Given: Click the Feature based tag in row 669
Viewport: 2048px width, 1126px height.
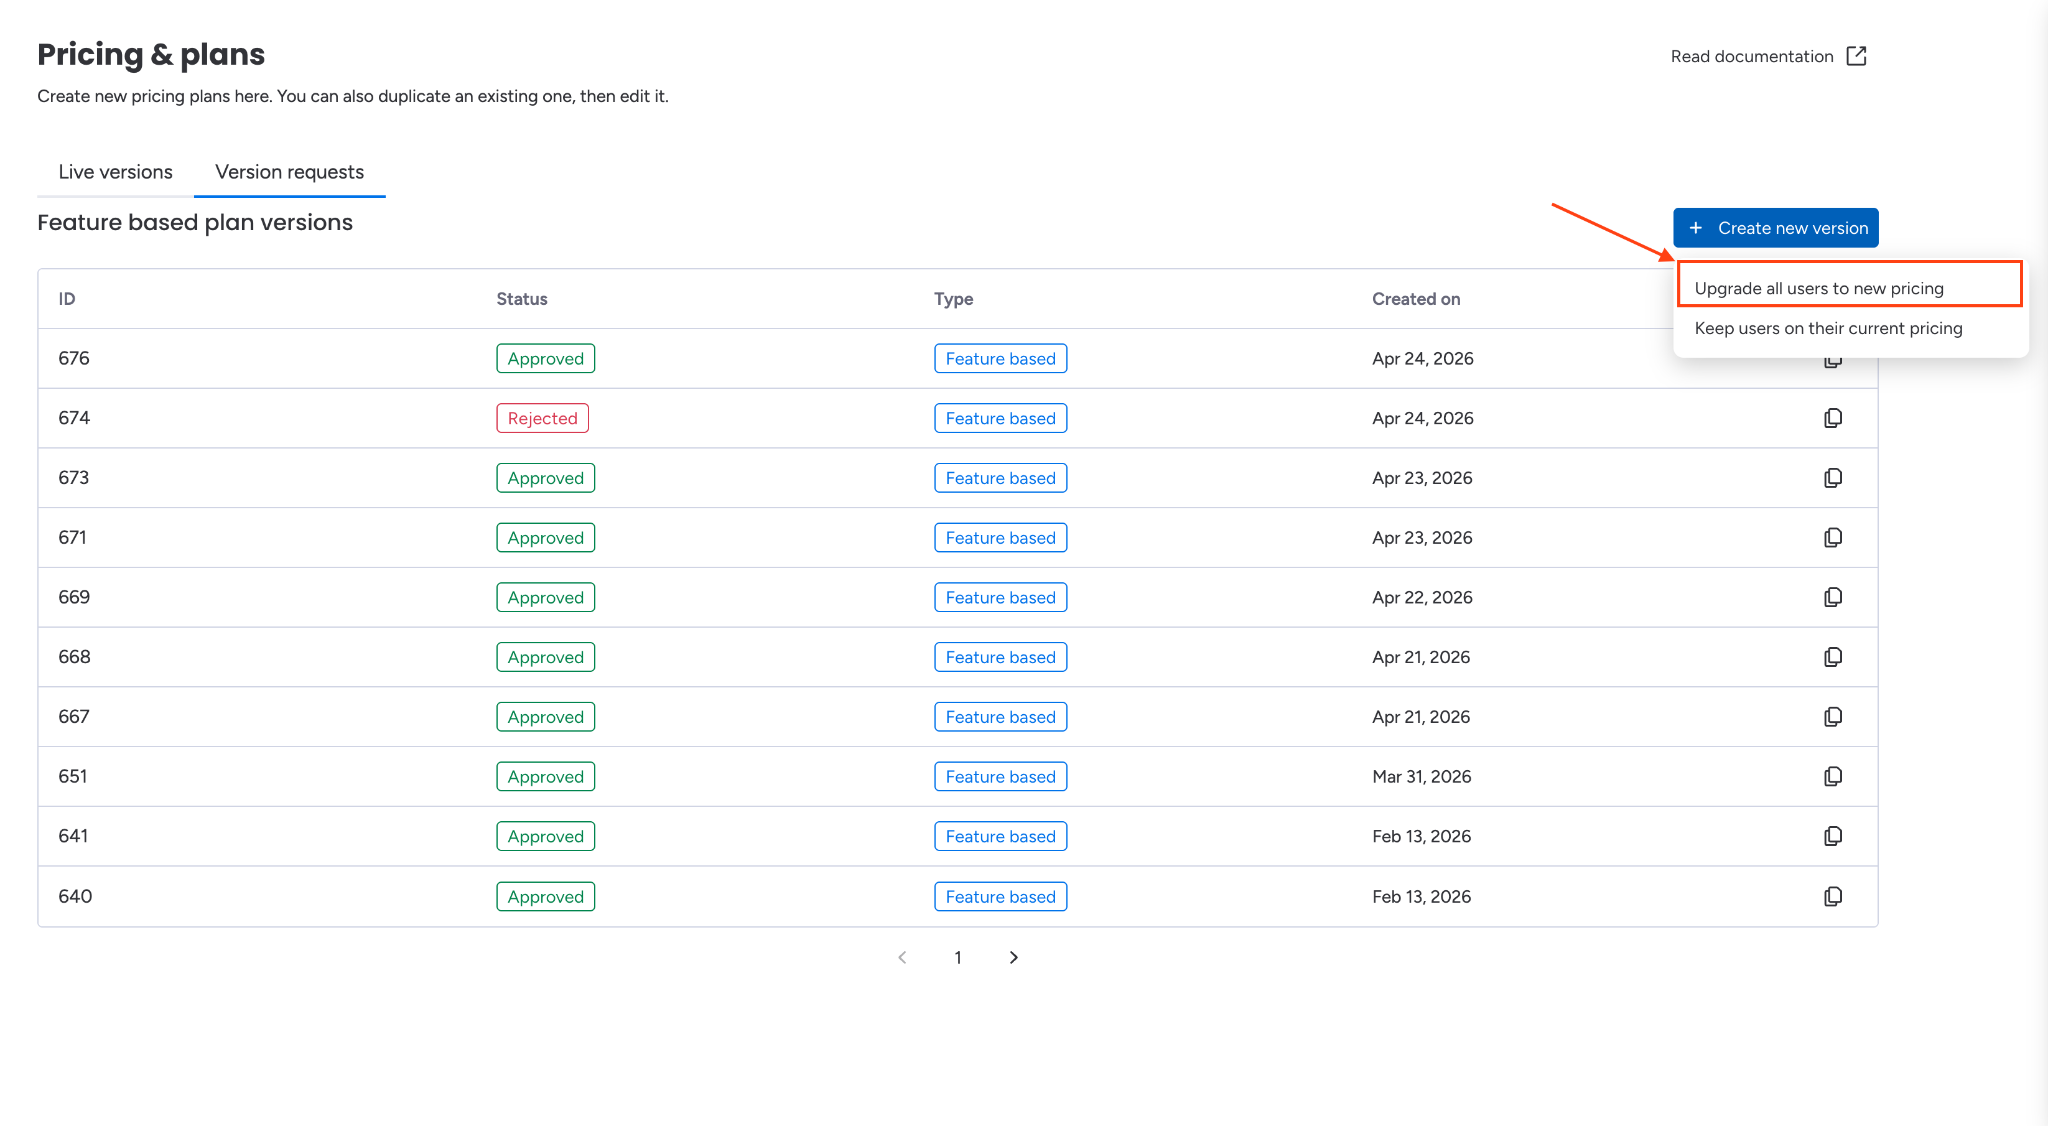Looking at the screenshot, I should click(x=1000, y=597).
